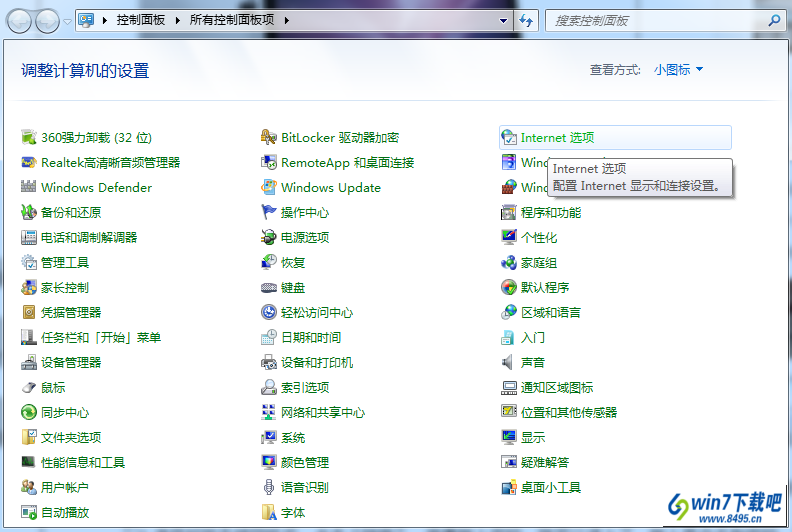Click the 管理工具 gear icon
The height and width of the screenshot is (532, 792).
coord(29,262)
